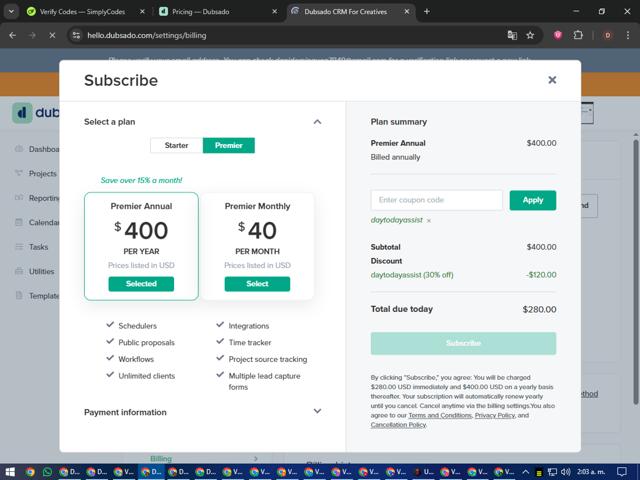Image resolution: width=640 pixels, height=480 pixels.
Task: Open the Privacy Policy link
Action: (495, 416)
